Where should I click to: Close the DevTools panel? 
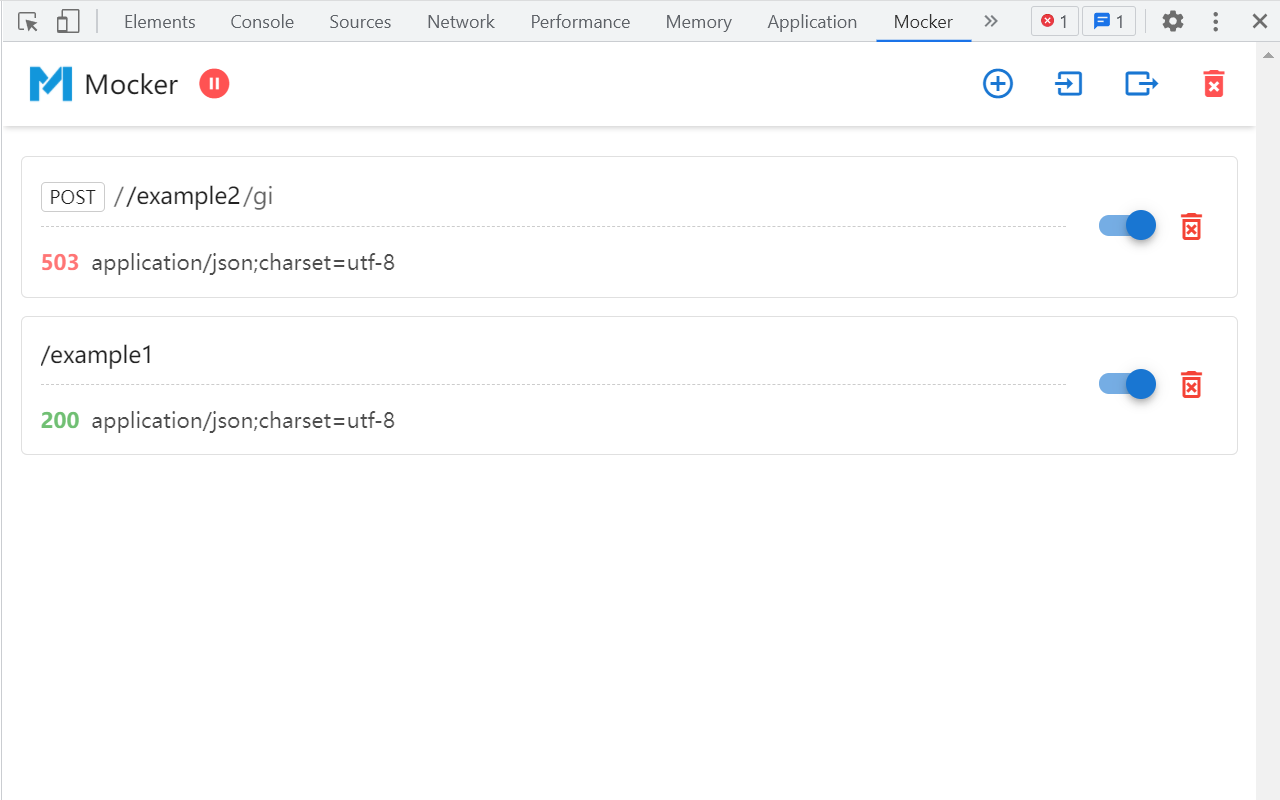[x=1259, y=21]
